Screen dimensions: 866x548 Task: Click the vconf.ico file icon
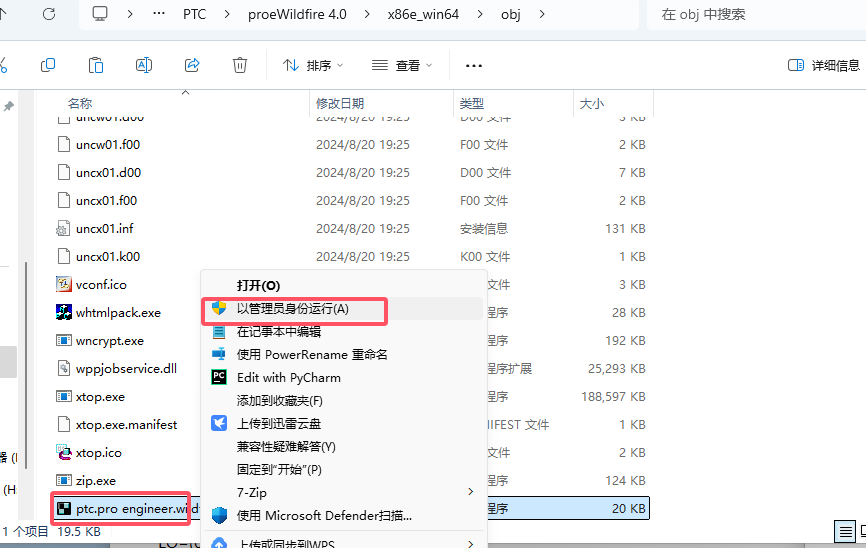point(64,284)
